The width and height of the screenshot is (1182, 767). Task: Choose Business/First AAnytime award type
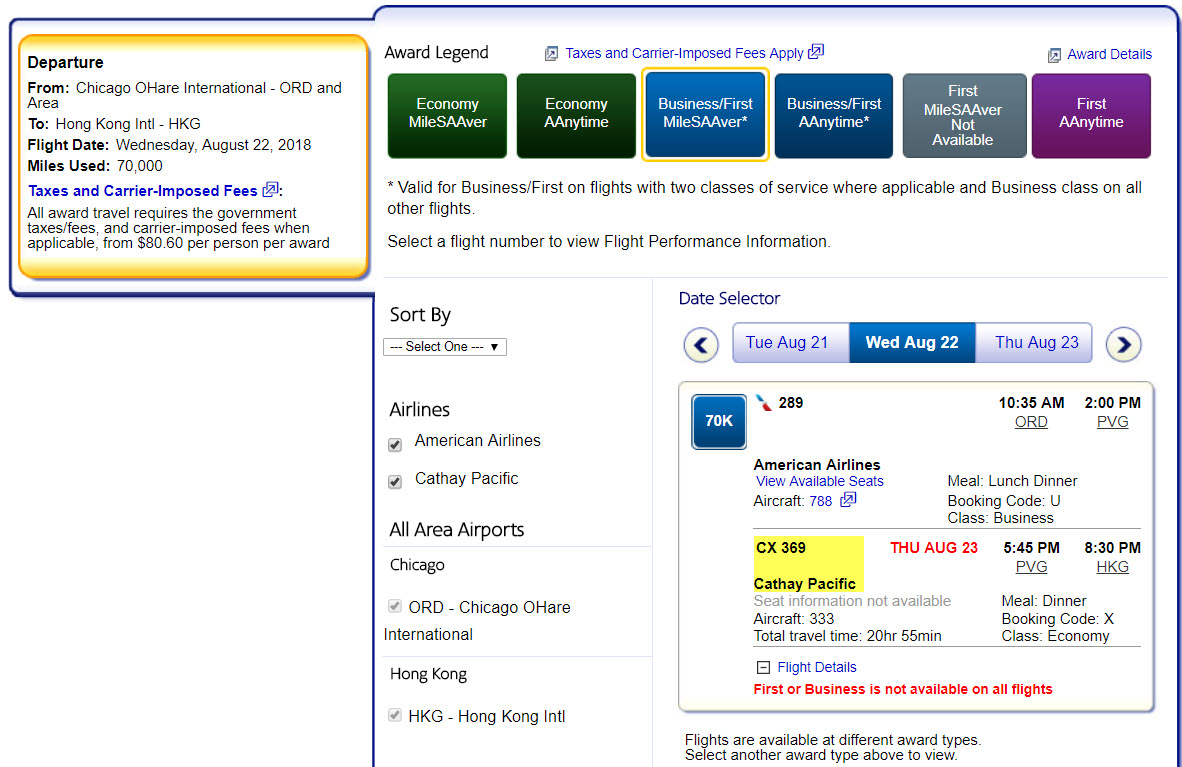(x=834, y=115)
